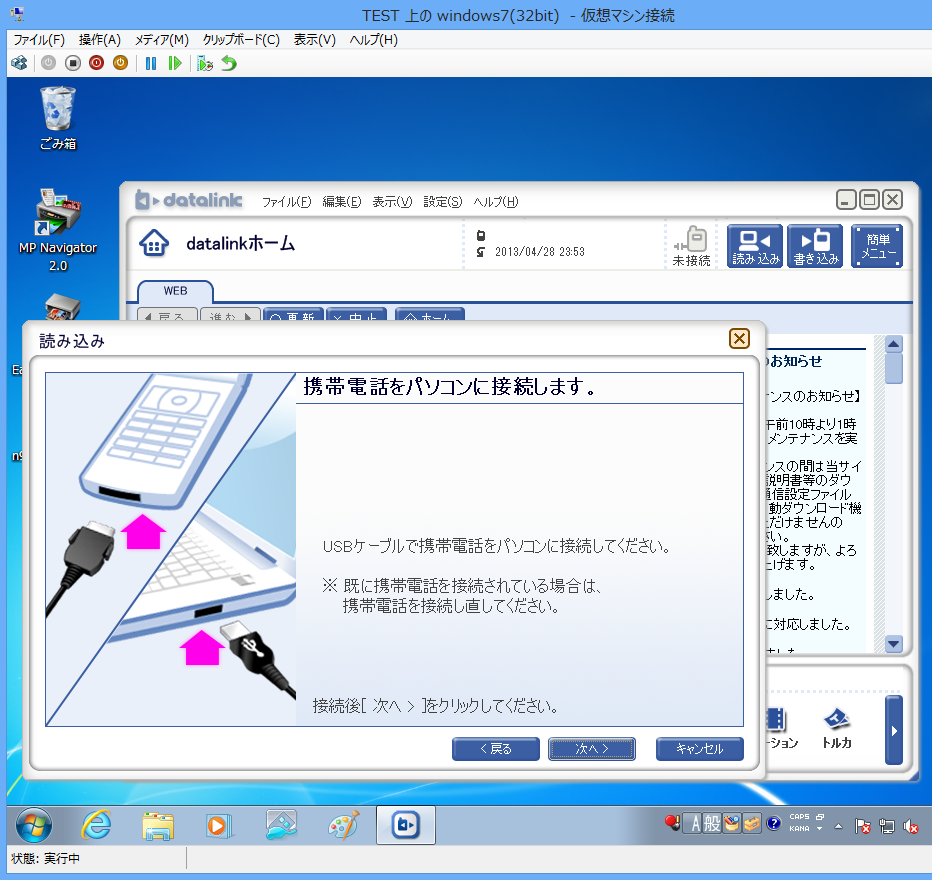Click the green Revert arrow icon

tap(229, 63)
